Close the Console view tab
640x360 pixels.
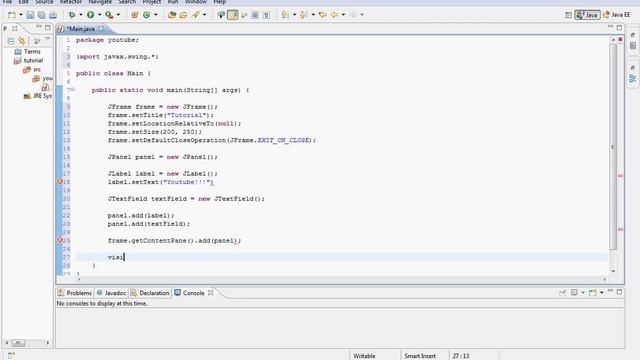pyautogui.click(x=211, y=293)
